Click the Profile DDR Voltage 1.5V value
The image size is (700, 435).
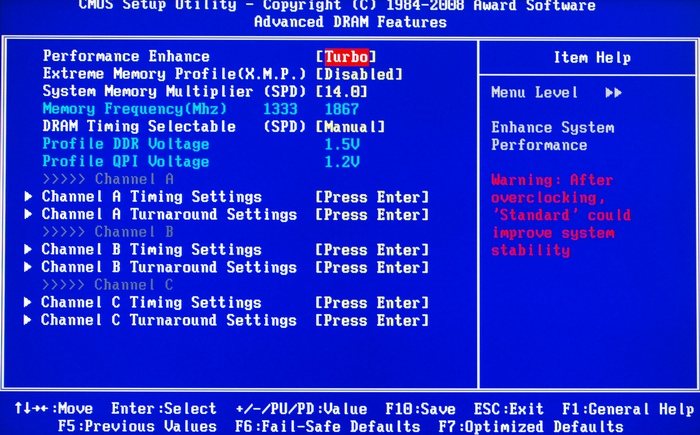(x=337, y=144)
